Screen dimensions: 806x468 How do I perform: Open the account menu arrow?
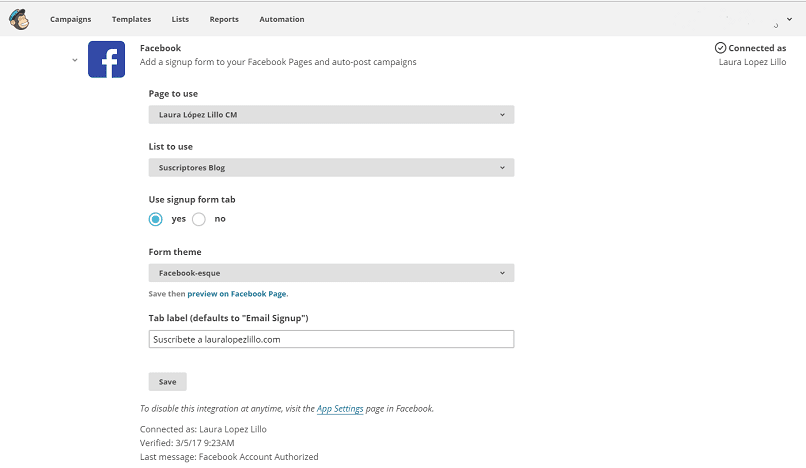tap(790, 20)
